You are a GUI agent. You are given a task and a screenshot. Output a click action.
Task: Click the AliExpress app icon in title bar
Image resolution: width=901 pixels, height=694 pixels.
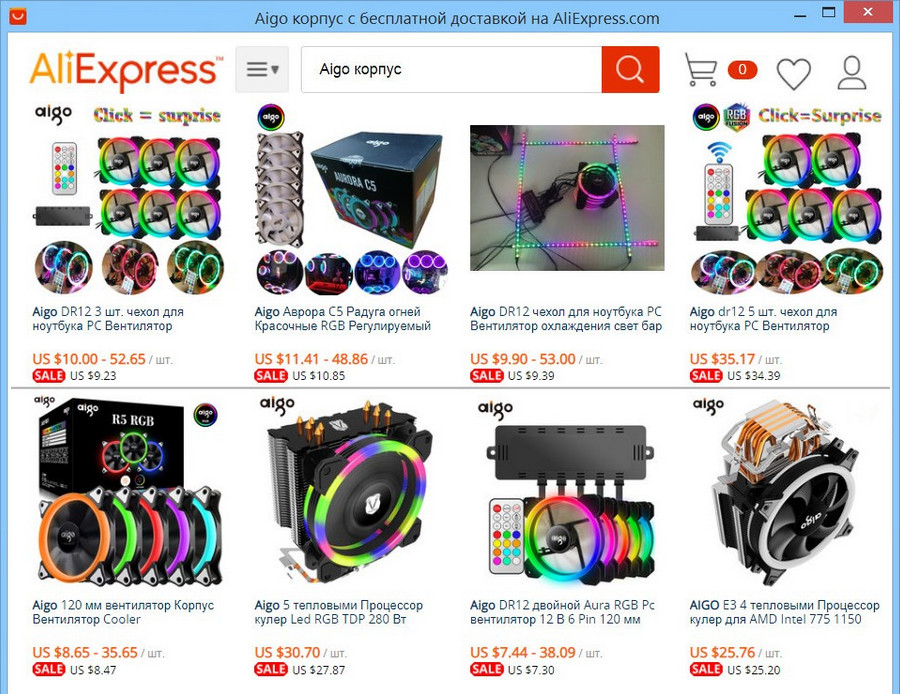18,16
